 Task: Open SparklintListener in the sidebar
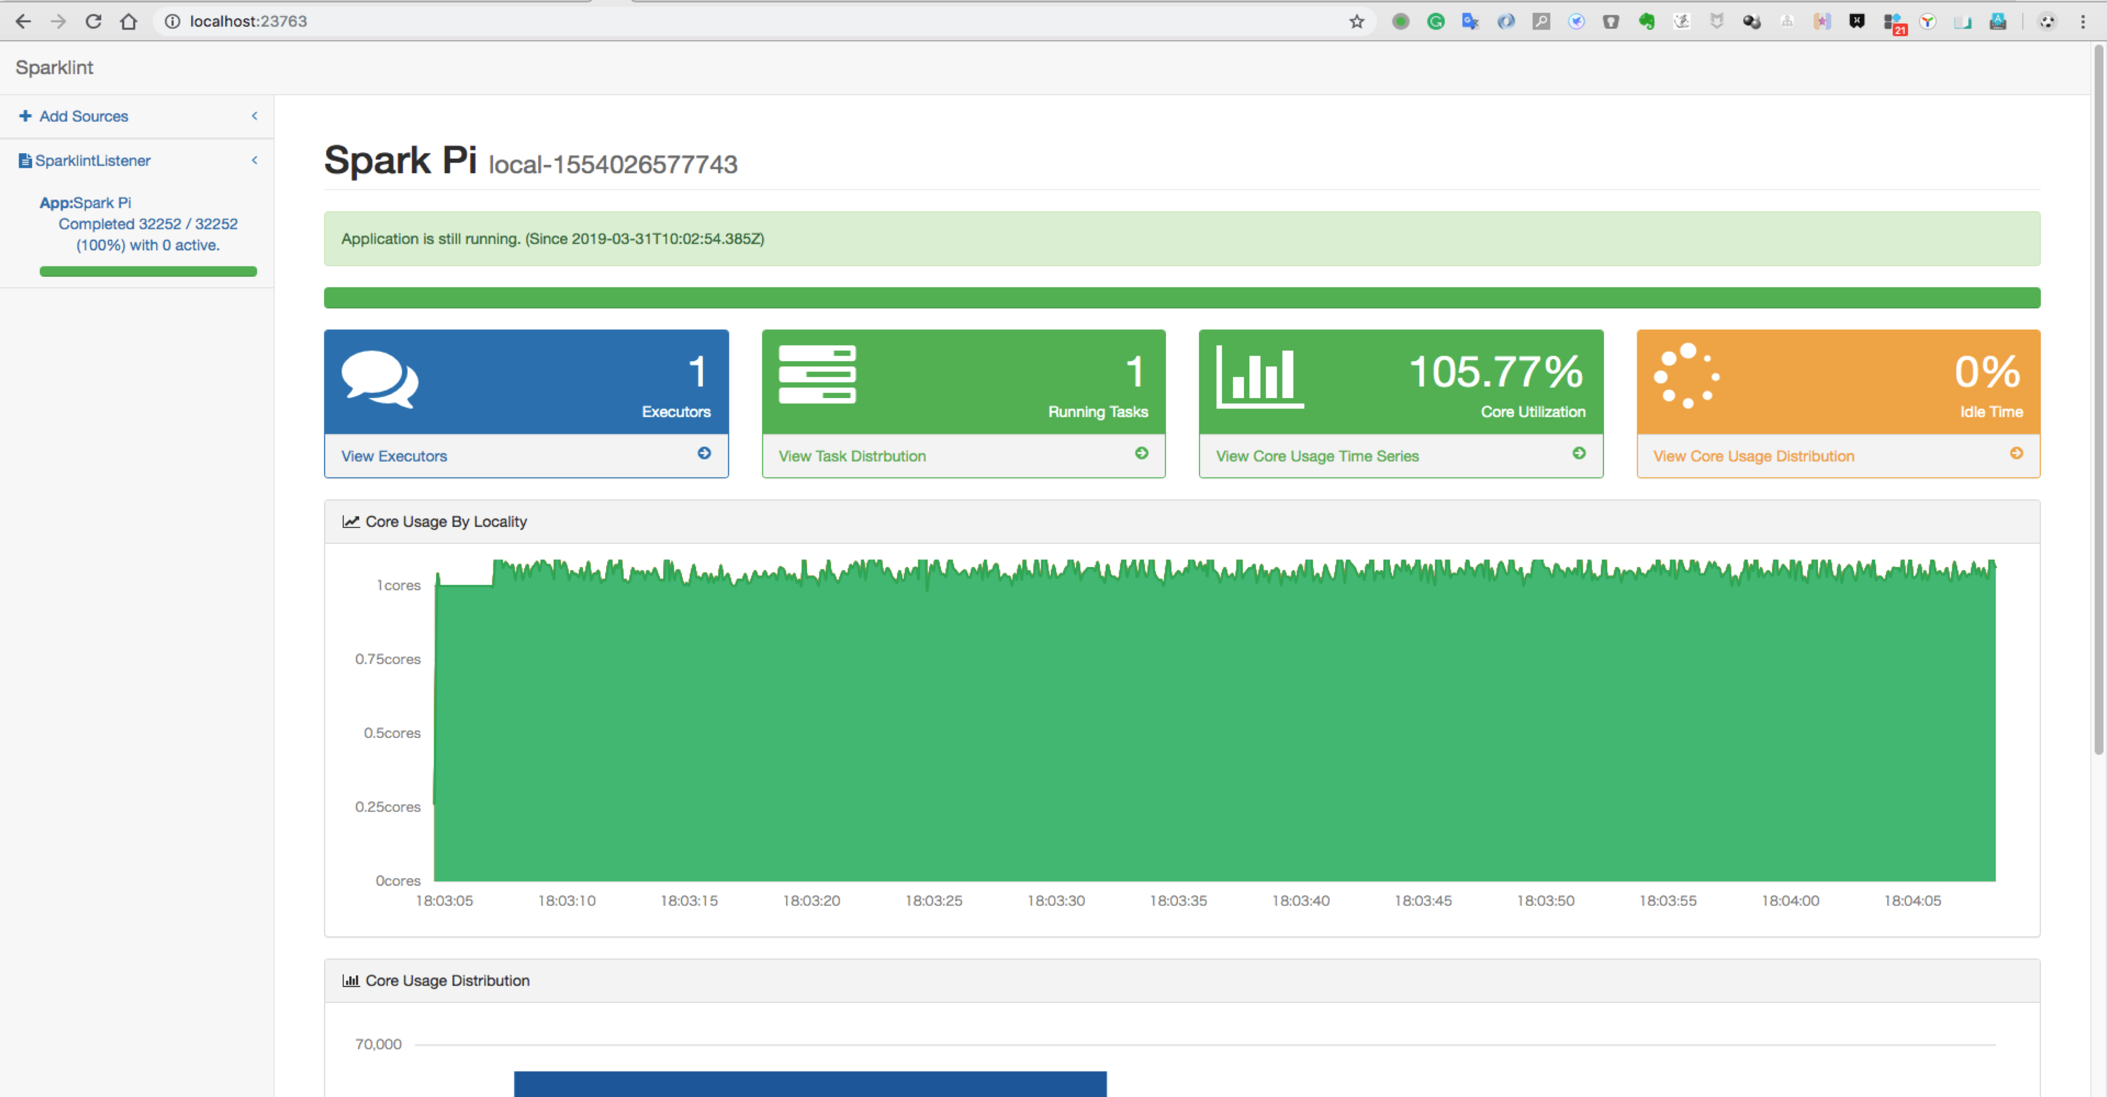(x=93, y=160)
